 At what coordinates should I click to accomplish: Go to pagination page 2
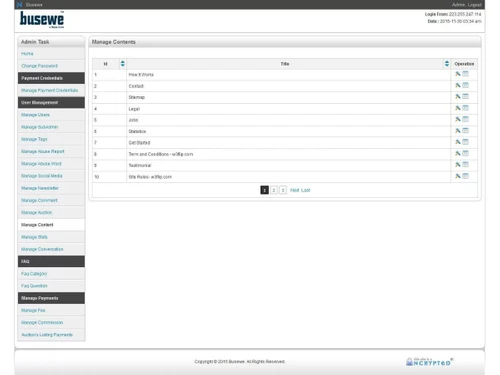tap(274, 190)
